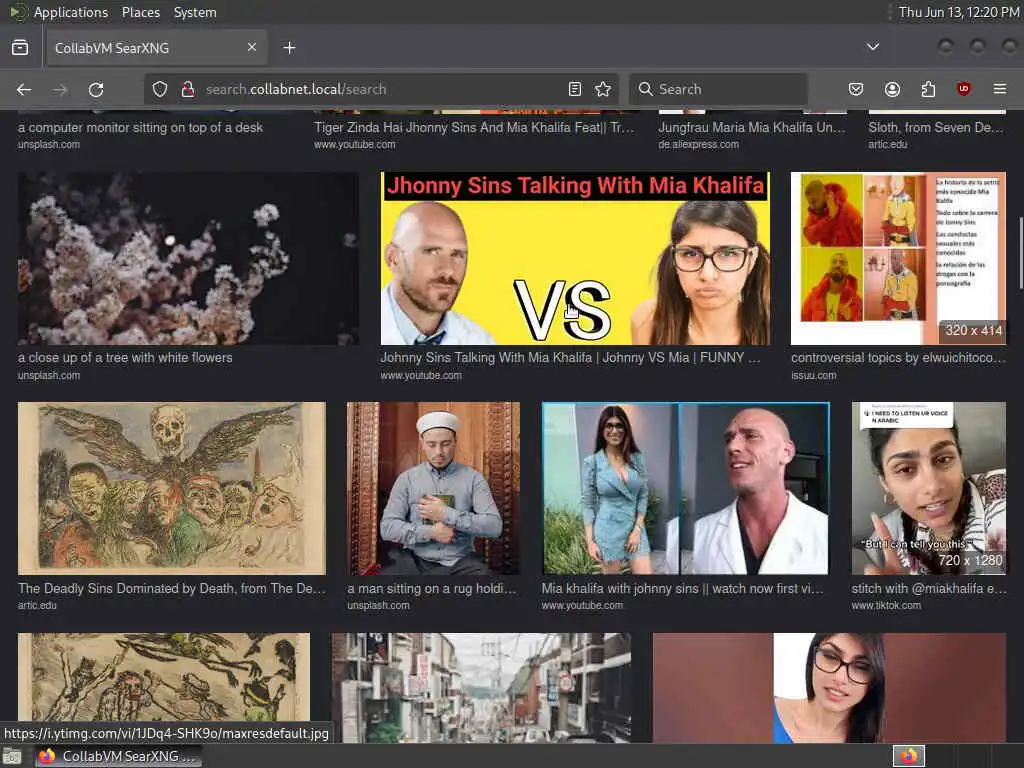1024x768 pixels.
Task: Bookmark this page with the star icon
Action: (x=603, y=89)
